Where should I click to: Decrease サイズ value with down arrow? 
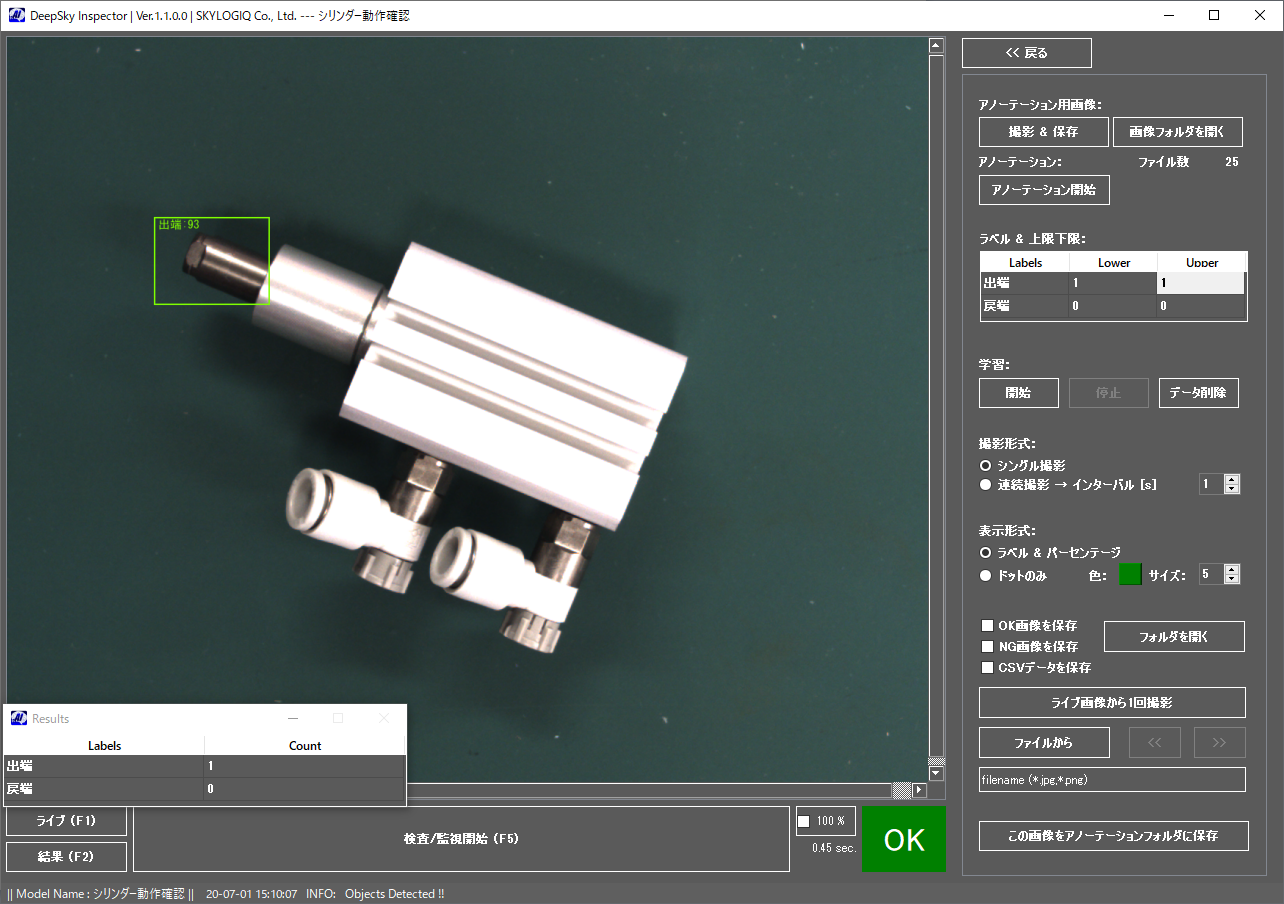(1232, 579)
